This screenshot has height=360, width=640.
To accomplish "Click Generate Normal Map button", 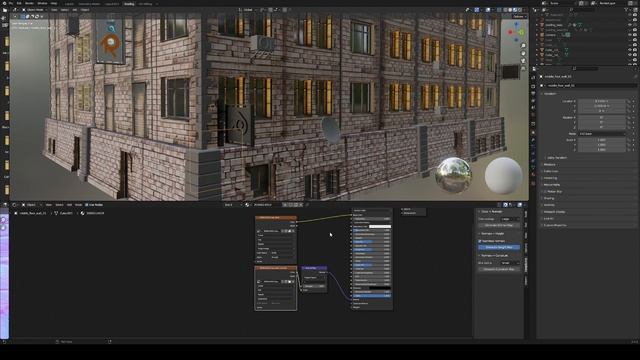I will [499, 225].
